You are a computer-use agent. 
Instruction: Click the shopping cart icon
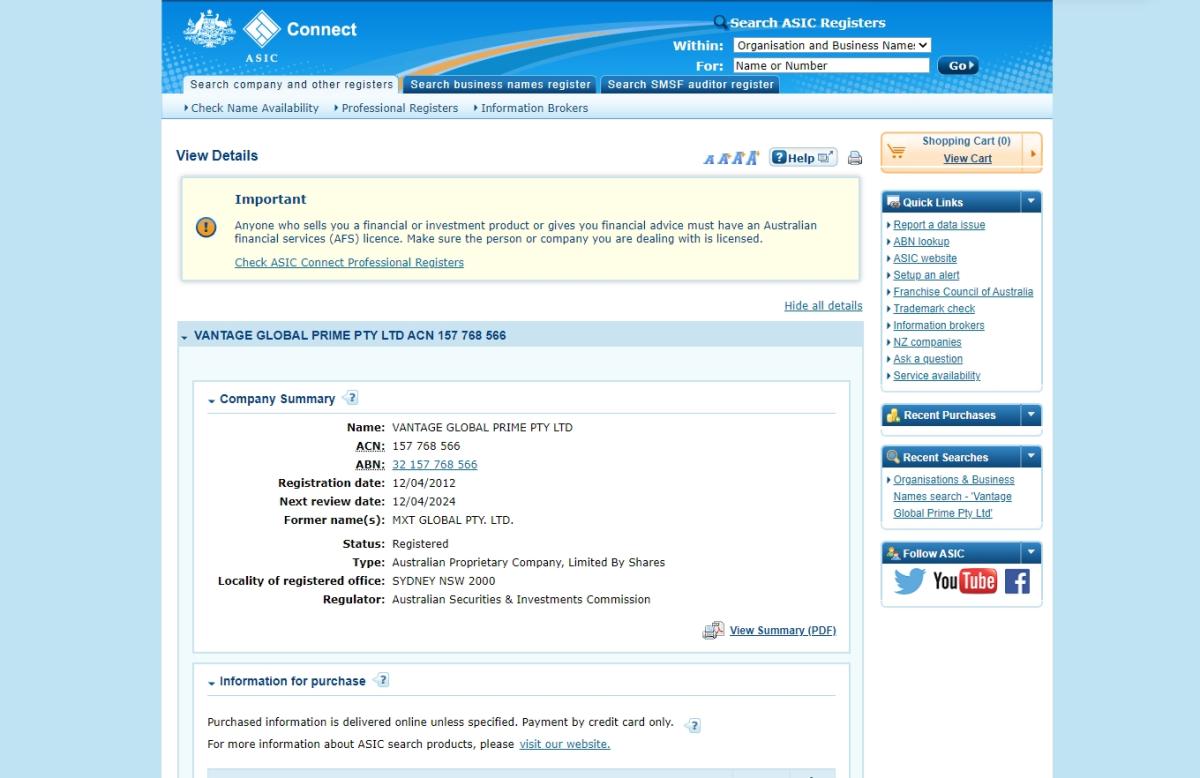pos(898,150)
